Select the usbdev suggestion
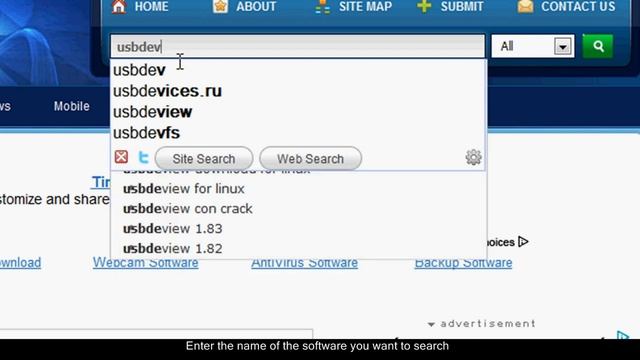 [x=139, y=70]
